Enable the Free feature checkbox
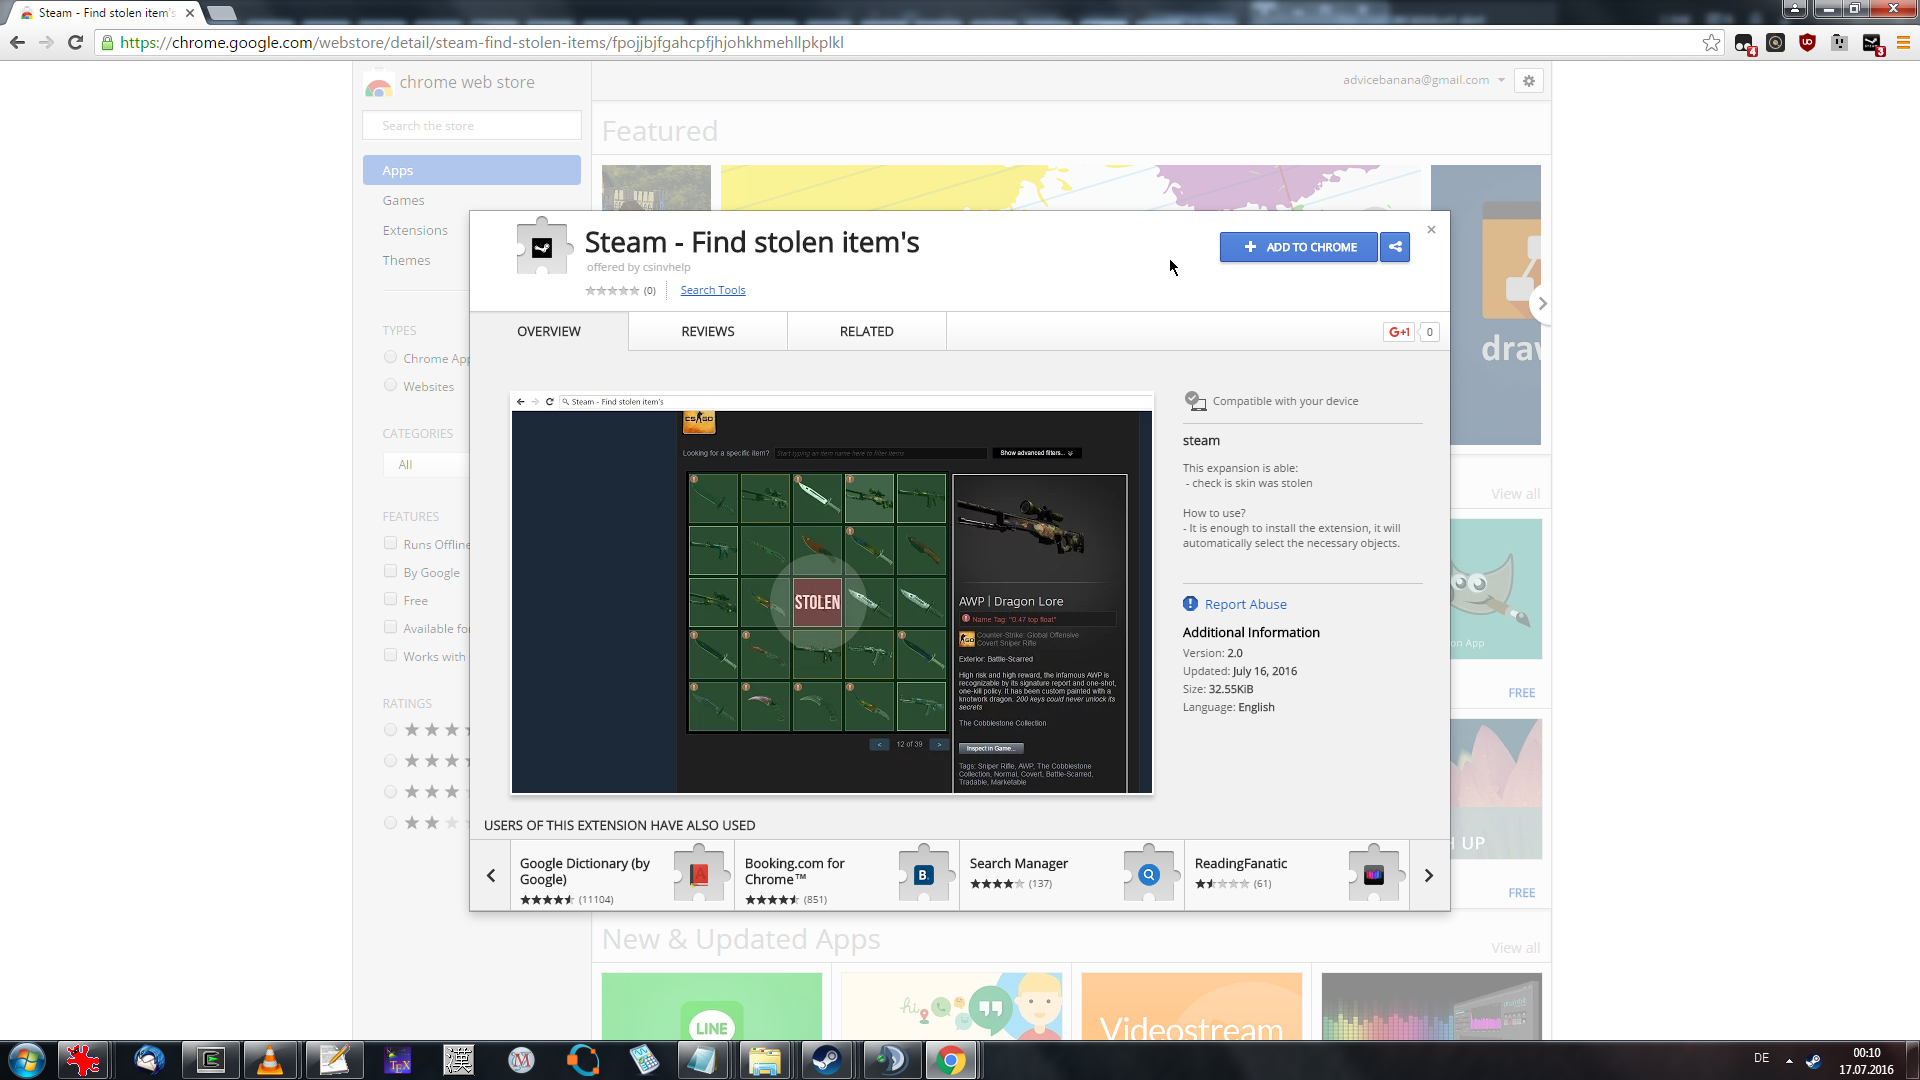The image size is (1920, 1080). pos(390,600)
